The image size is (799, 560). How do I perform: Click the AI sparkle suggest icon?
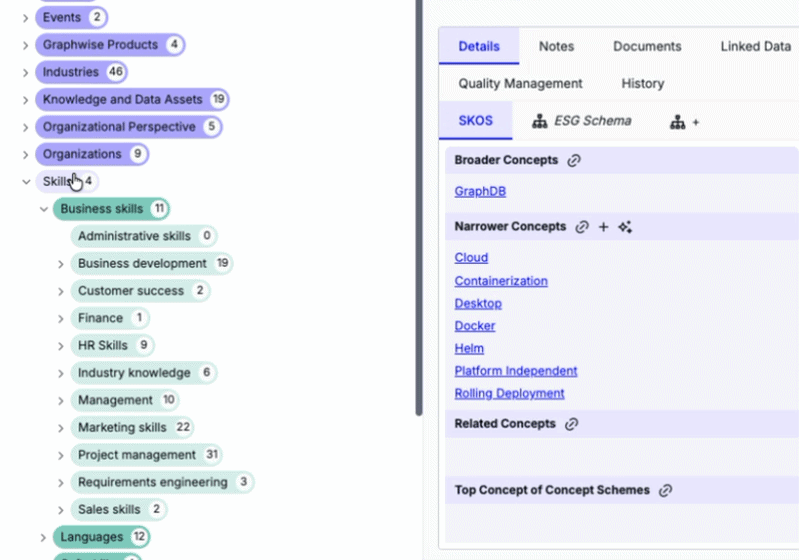pyautogui.click(x=625, y=227)
